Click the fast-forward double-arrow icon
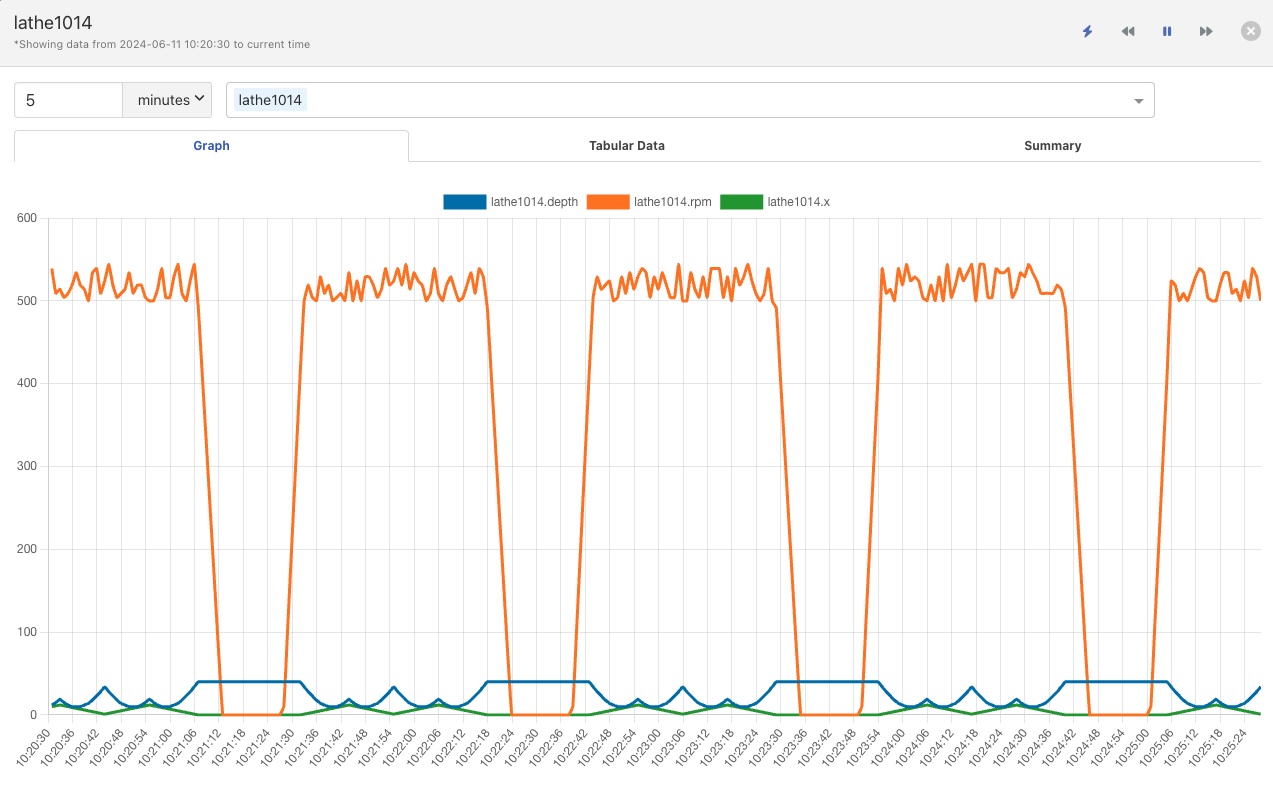Image resolution: width=1273 pixels, height=787 pixels. (1206, 31)
